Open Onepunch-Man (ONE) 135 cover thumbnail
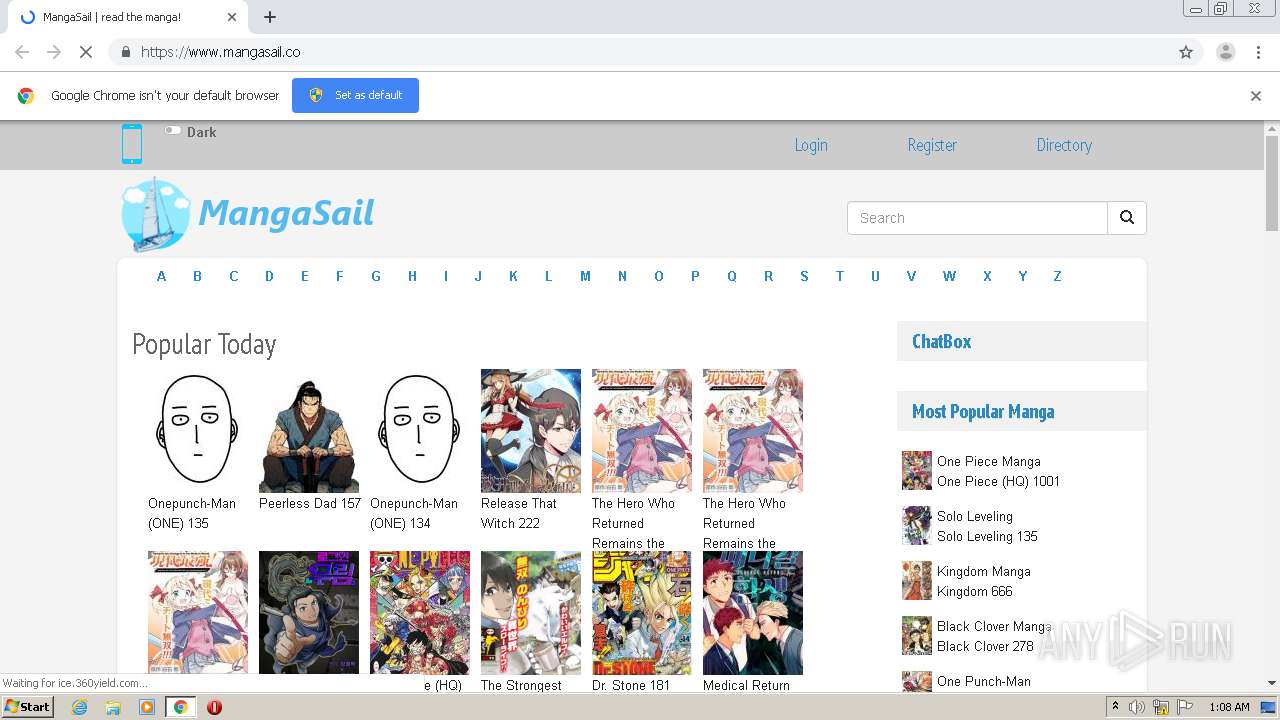 pos(198,430)
